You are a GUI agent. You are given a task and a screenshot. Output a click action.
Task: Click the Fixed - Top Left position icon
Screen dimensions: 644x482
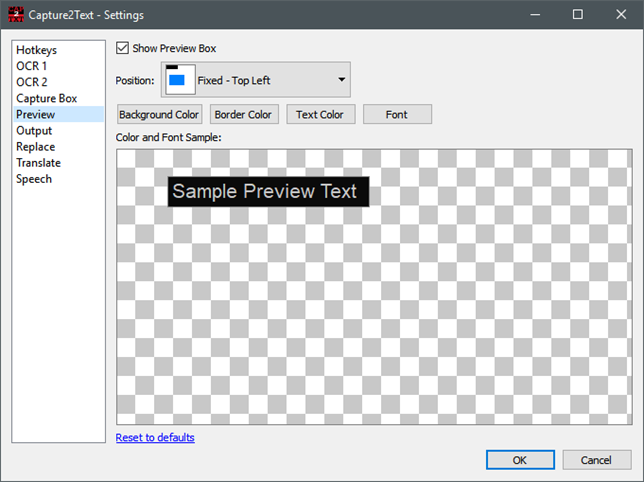coord(180,80)
